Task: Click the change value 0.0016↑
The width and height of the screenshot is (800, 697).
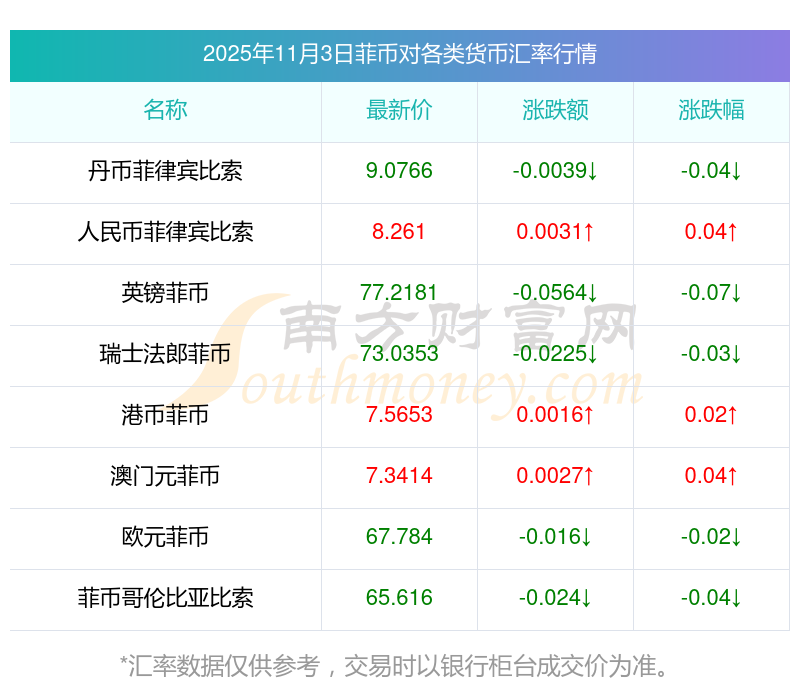Action: pos(555,415)
